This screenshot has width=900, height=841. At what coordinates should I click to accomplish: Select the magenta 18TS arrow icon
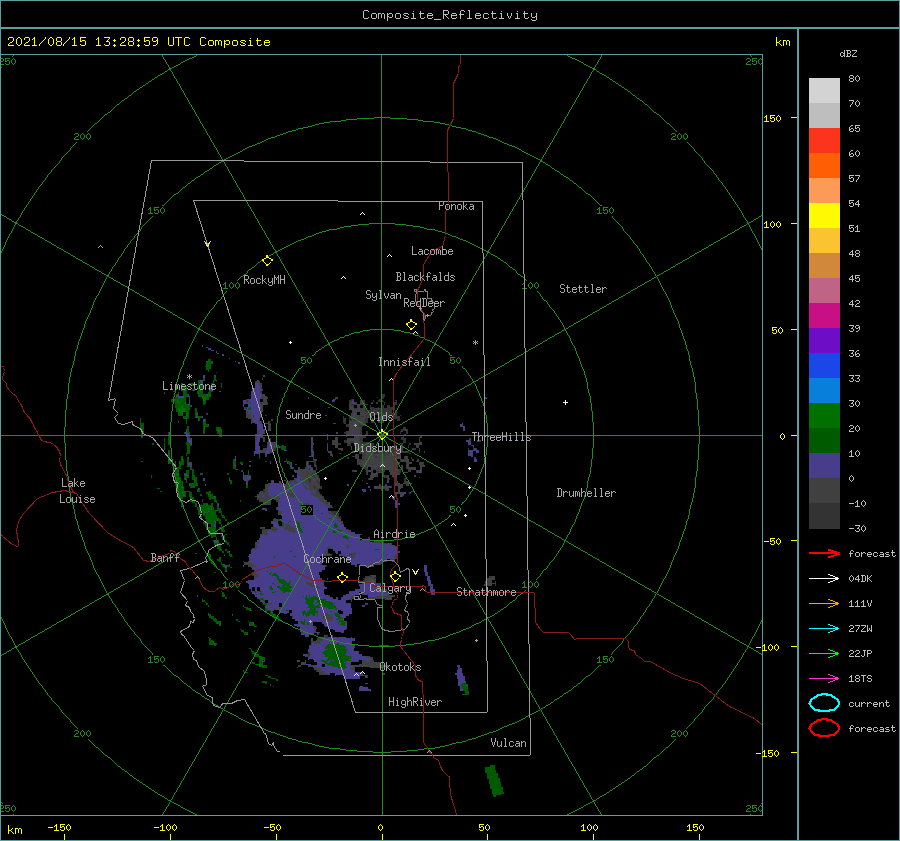click(824, 679)
